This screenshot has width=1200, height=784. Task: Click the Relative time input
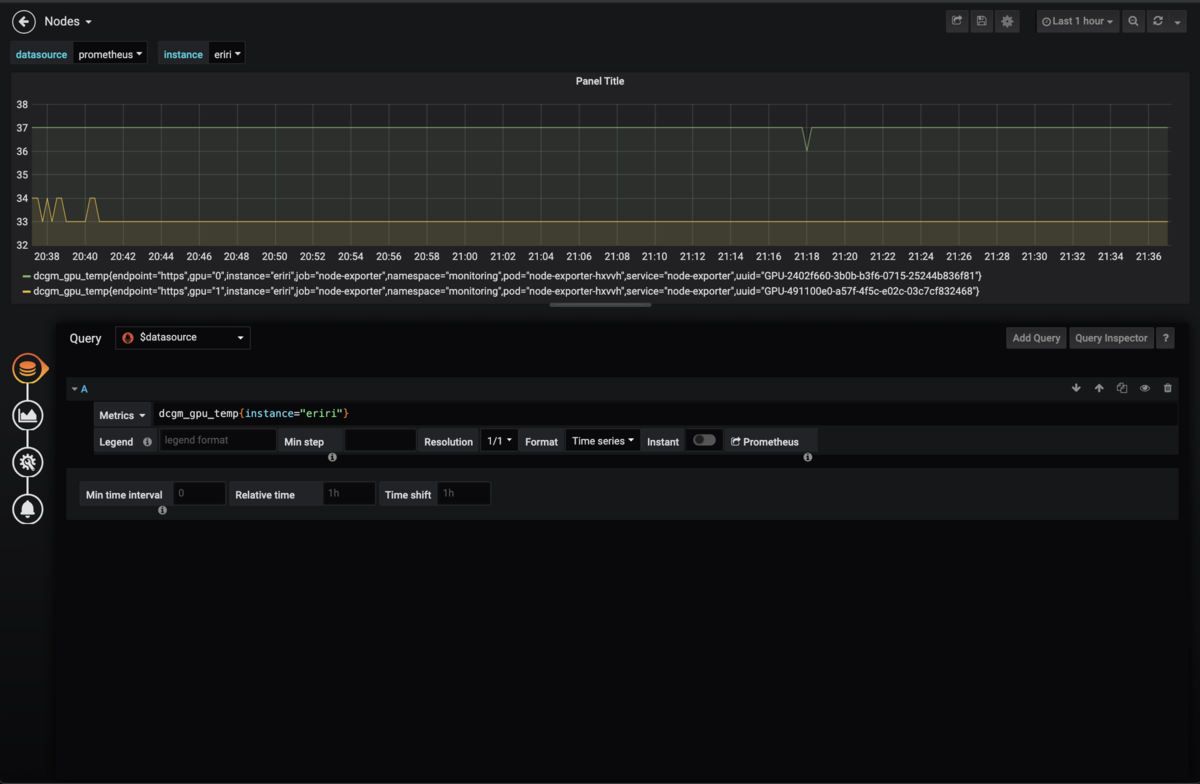point(349,493)
